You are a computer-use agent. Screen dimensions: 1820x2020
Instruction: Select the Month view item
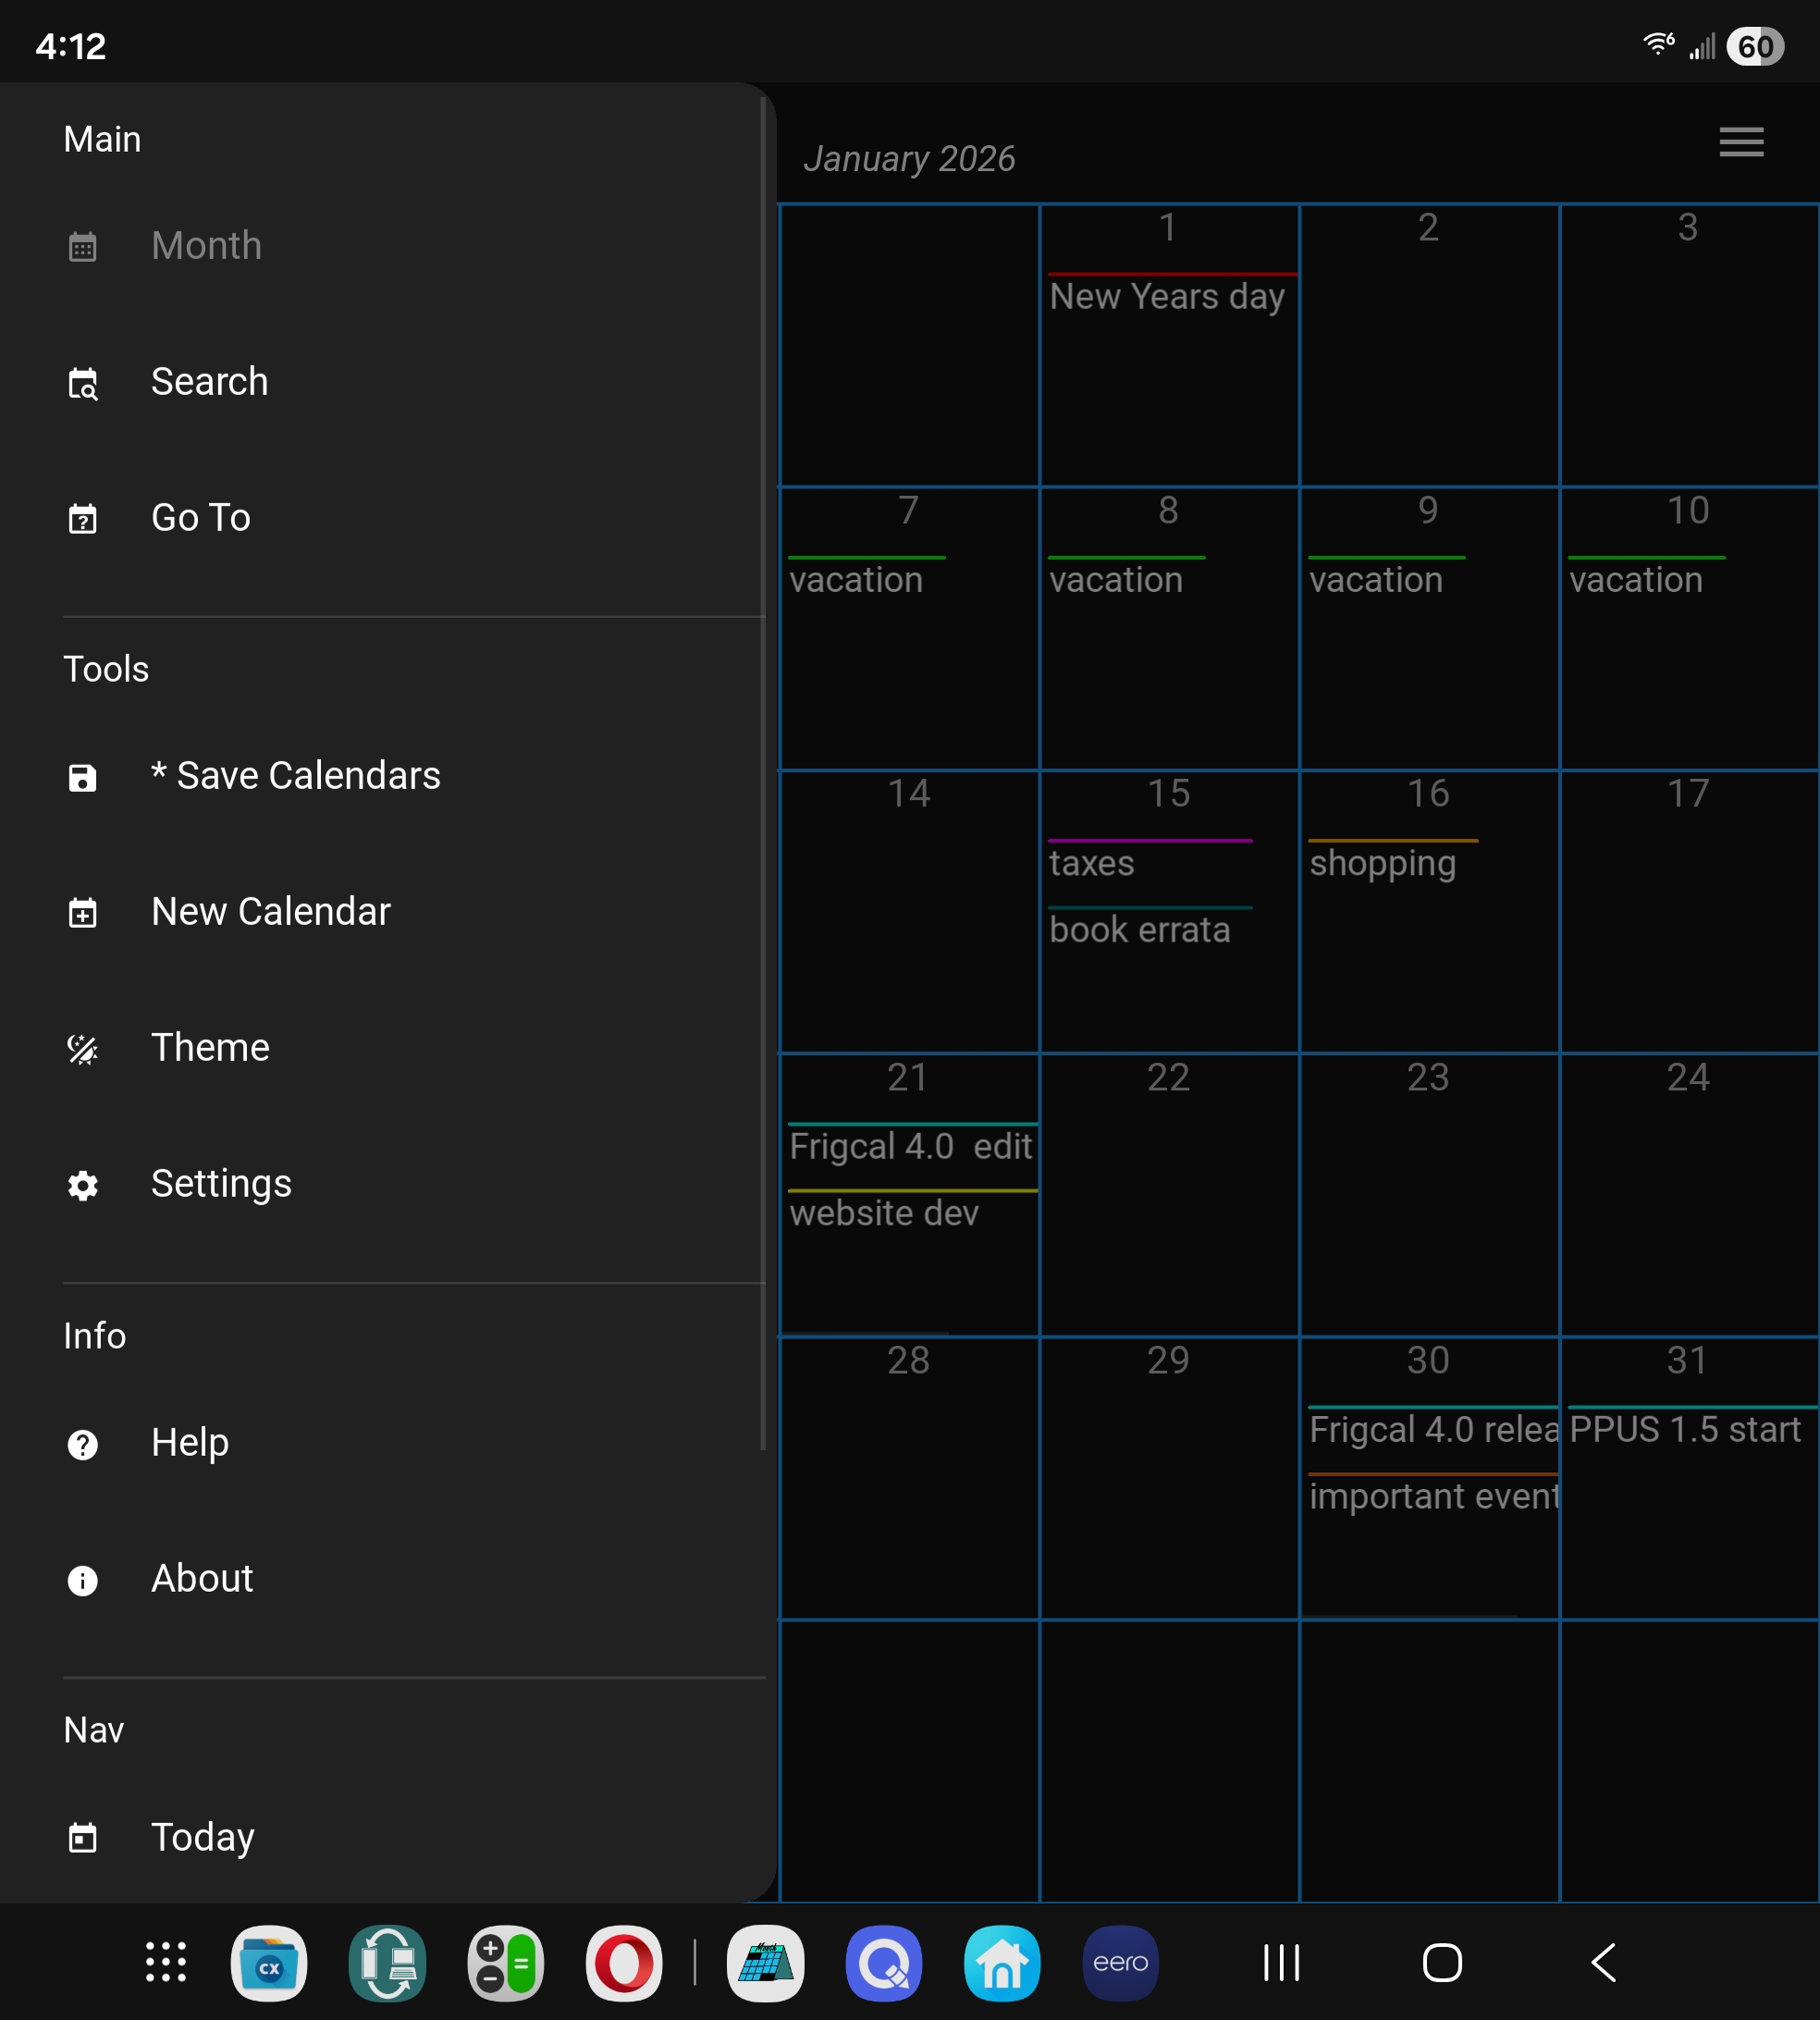click(x=206, y=246)
